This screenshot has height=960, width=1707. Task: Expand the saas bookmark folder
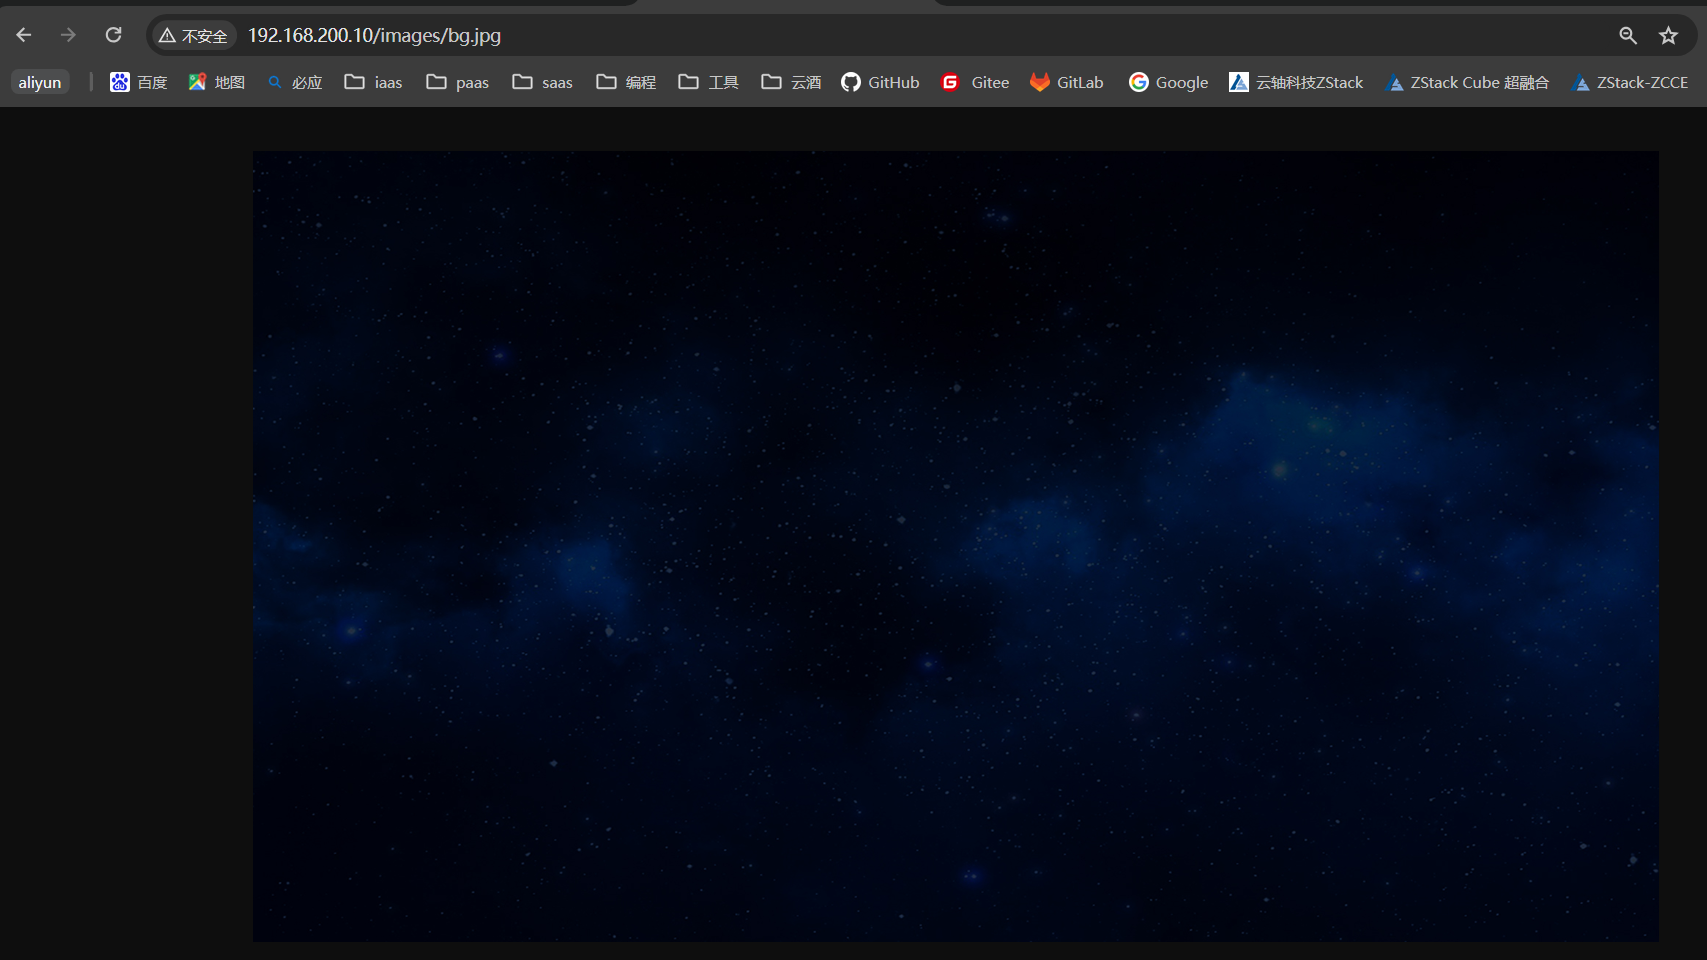tap(542, 82)
